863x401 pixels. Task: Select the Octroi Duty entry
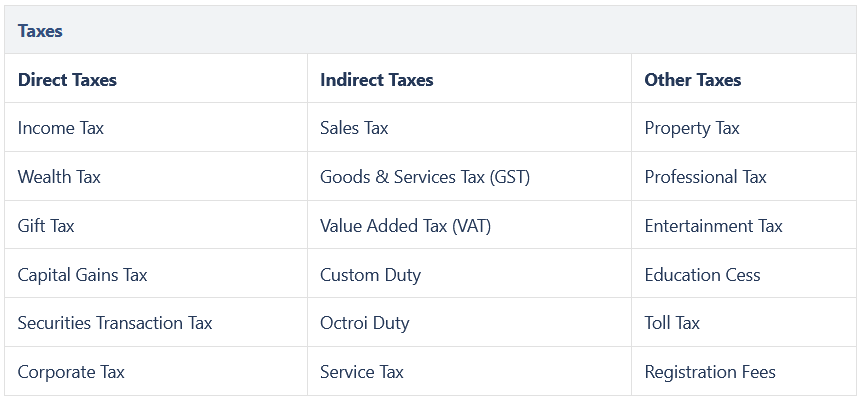click(x=365, y=323)
